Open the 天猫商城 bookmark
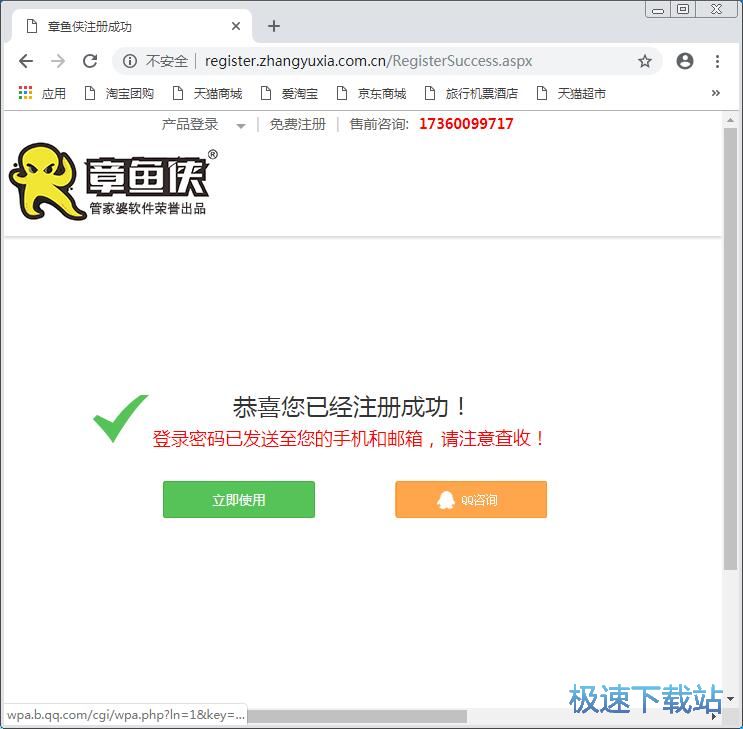 (207, 93)
